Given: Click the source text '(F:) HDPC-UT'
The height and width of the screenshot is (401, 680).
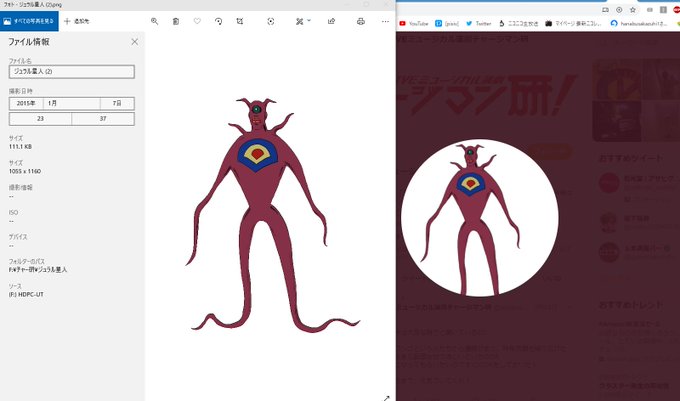Looking at the screenshot, I should click(26, 295).
